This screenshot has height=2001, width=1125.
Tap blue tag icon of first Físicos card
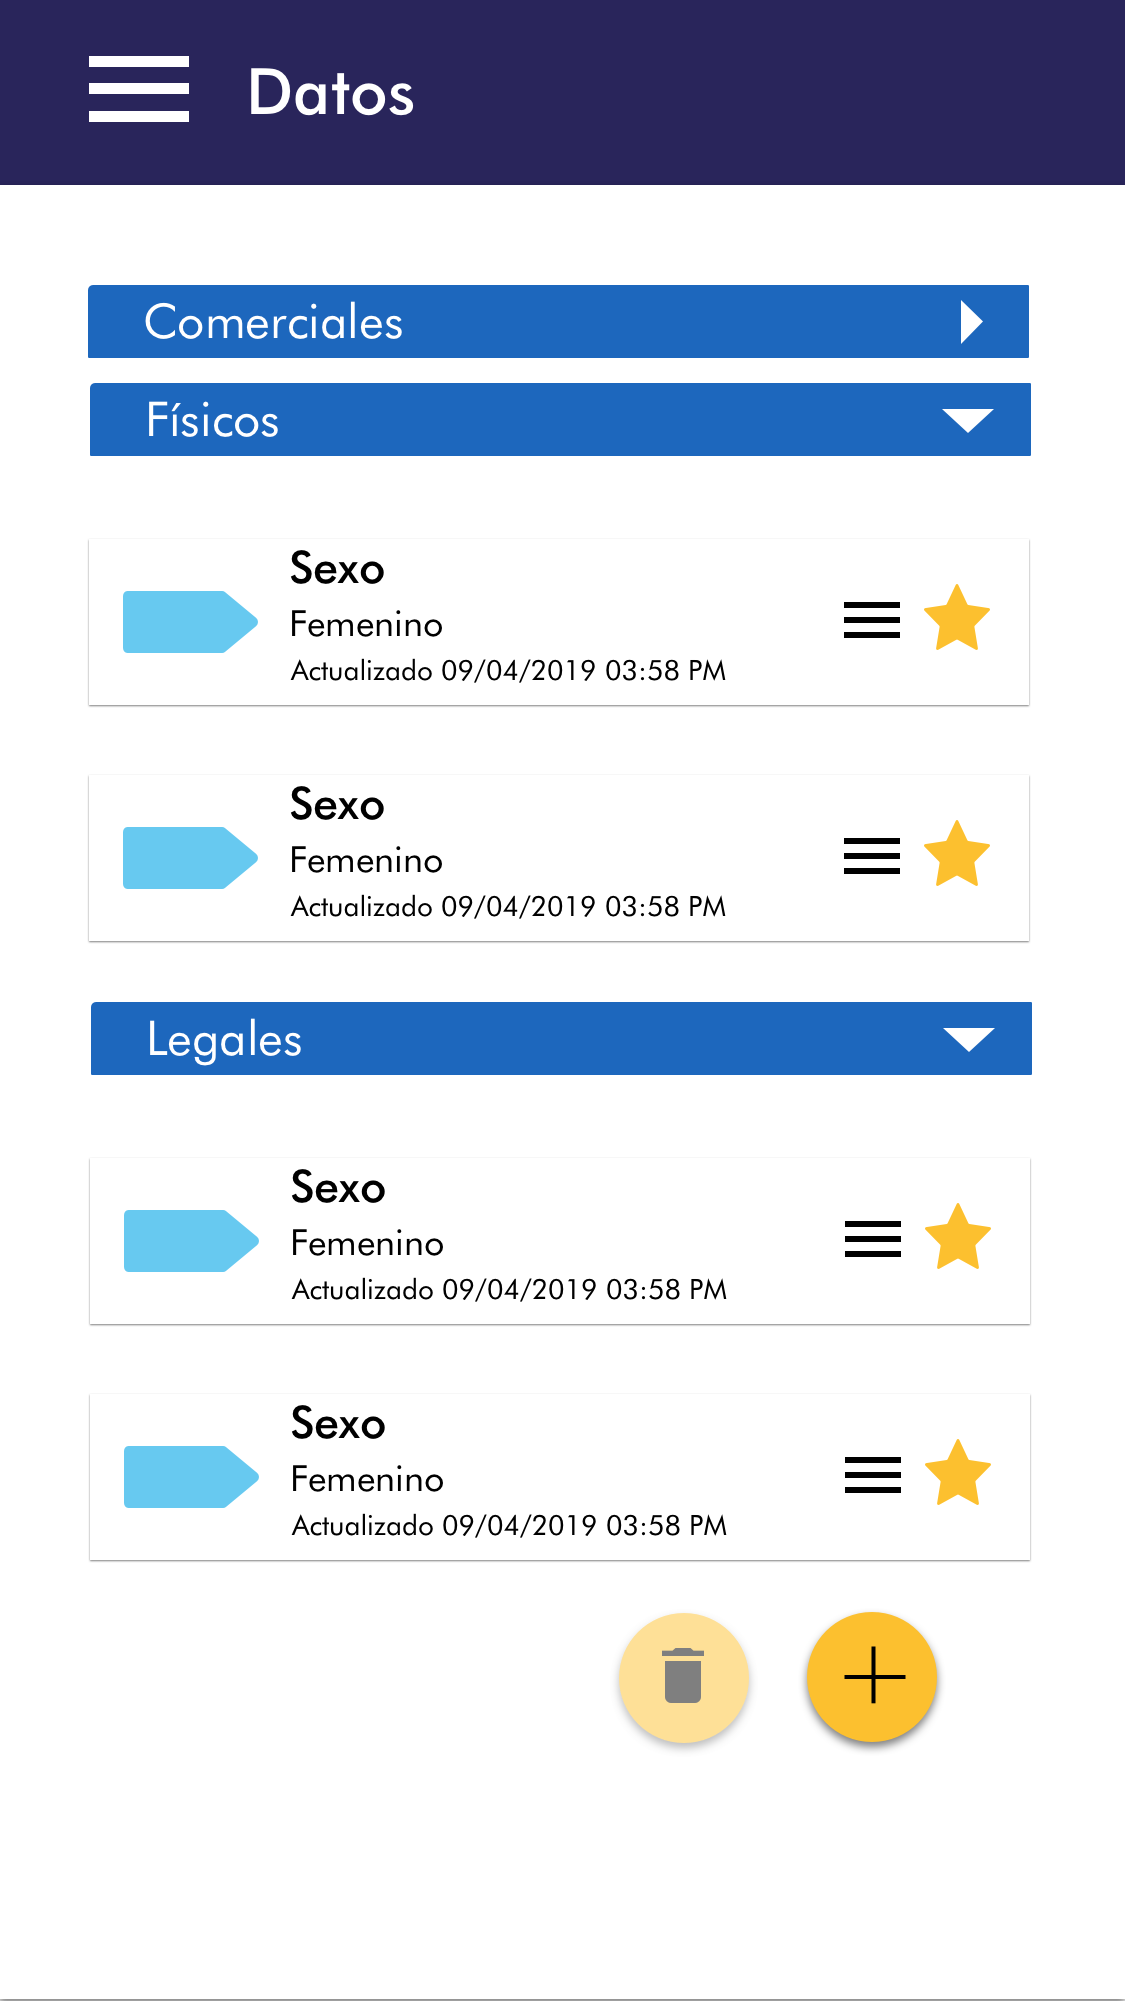pyautogui.click(x=190, y=622)
